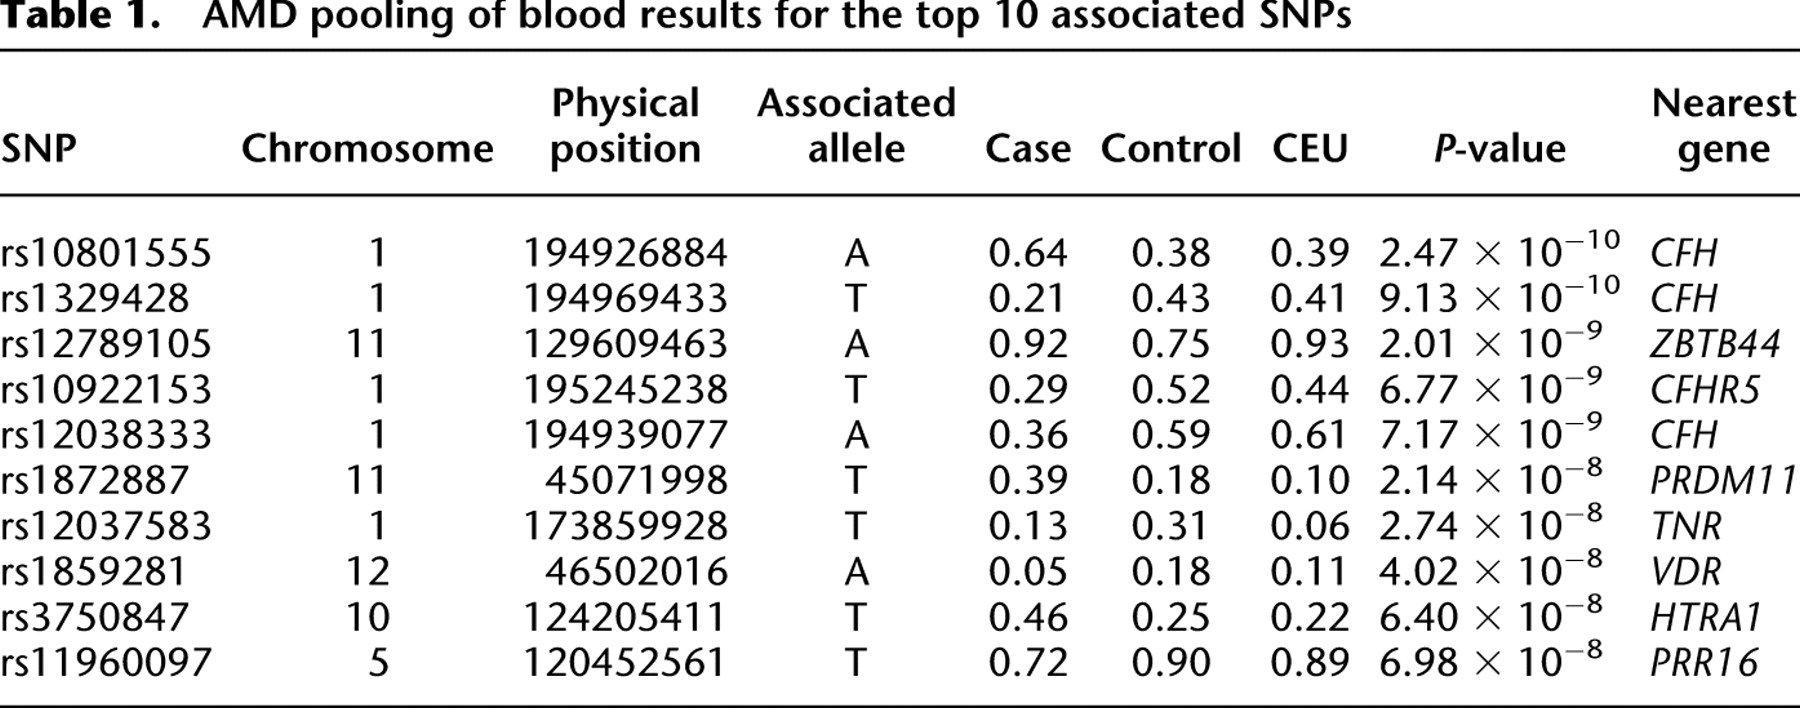Image resolution: width=1800 pixels, height=708 pixels.
Task: Click the PRDM11 gene name
Action: (1723, 480)
